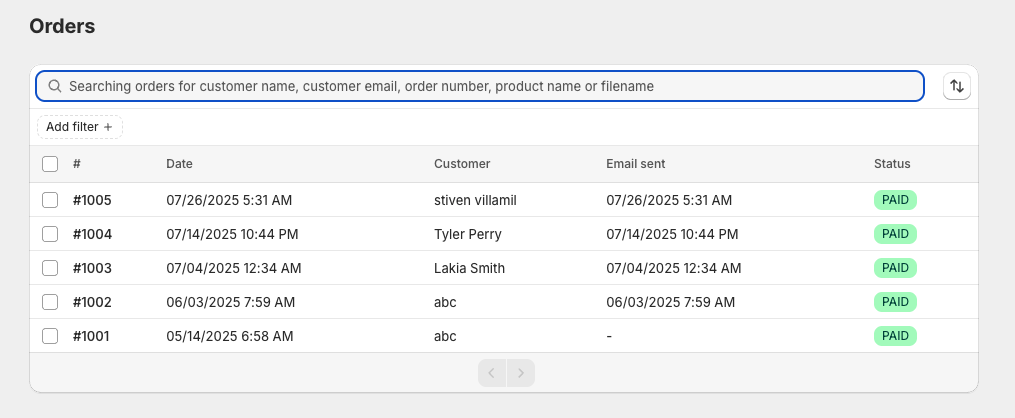Open the Add filter dropdown
The image size is (1015, 418).
tap(80, 127)
